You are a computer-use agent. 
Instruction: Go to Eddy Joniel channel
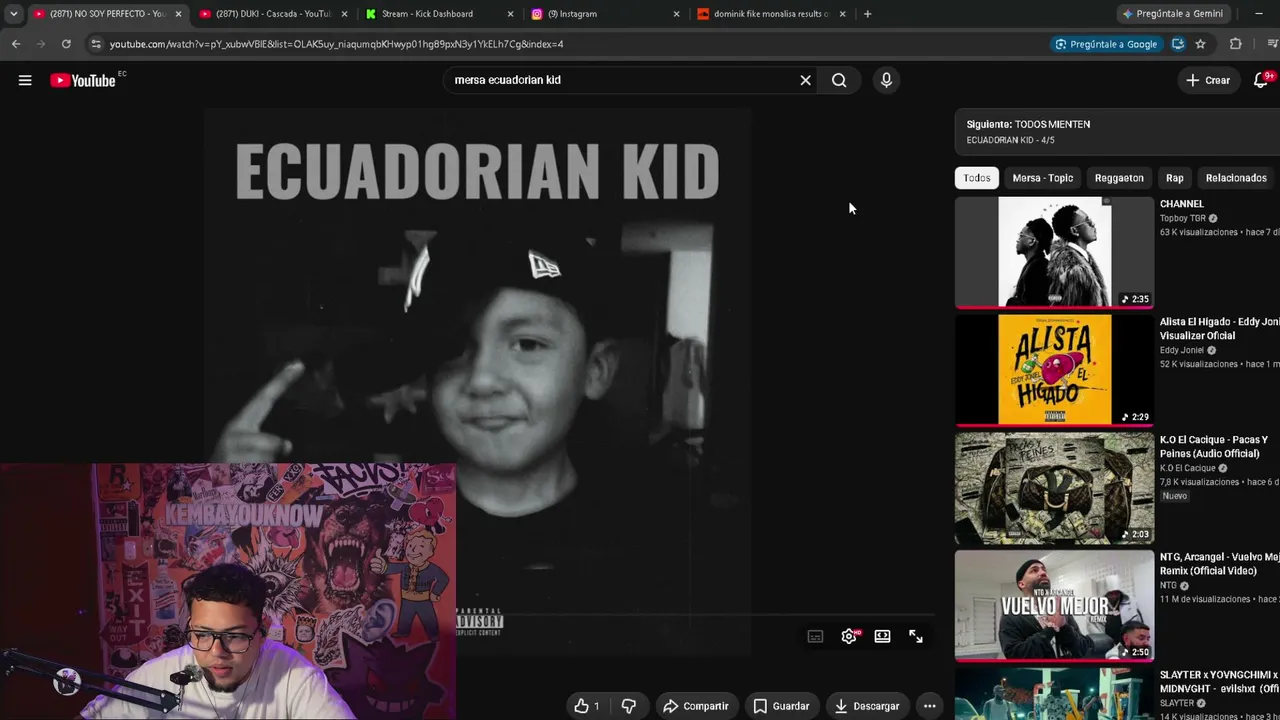tap(1182, 350)
